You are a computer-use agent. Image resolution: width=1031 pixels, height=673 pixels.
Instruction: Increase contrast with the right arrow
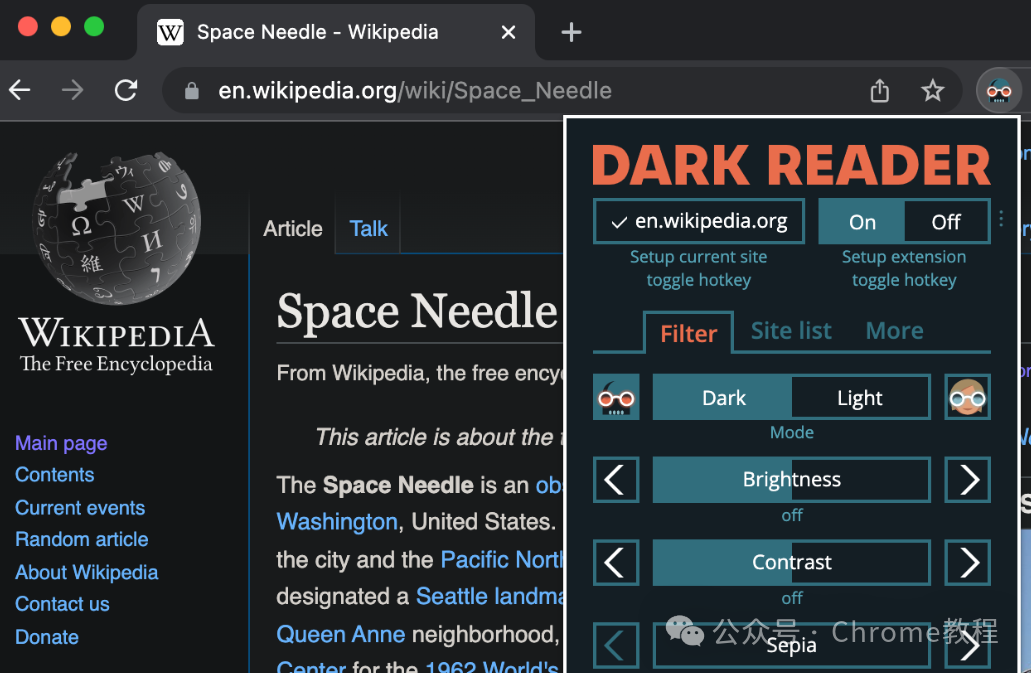(x=967, y=563)
